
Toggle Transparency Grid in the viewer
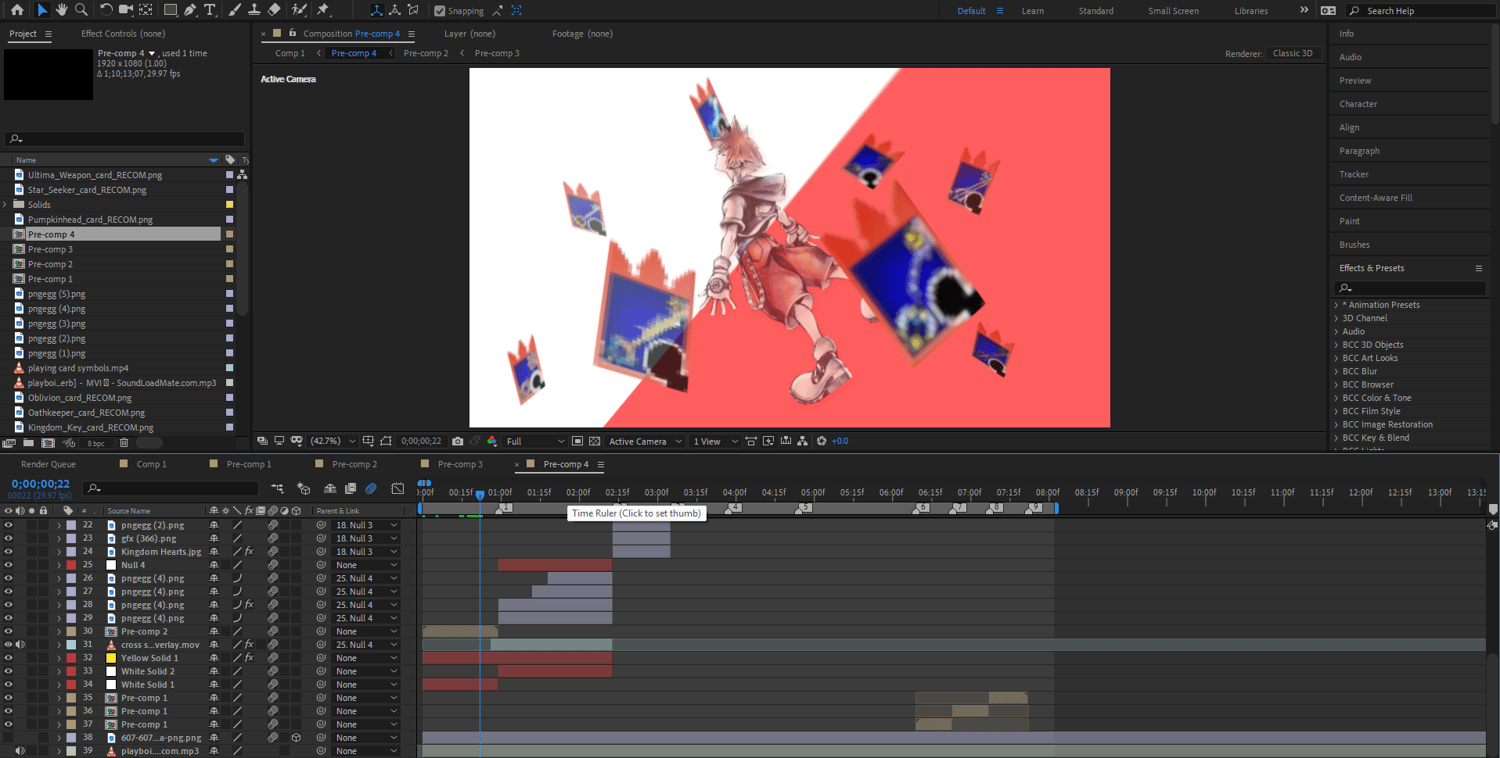(x=594, y=441)
